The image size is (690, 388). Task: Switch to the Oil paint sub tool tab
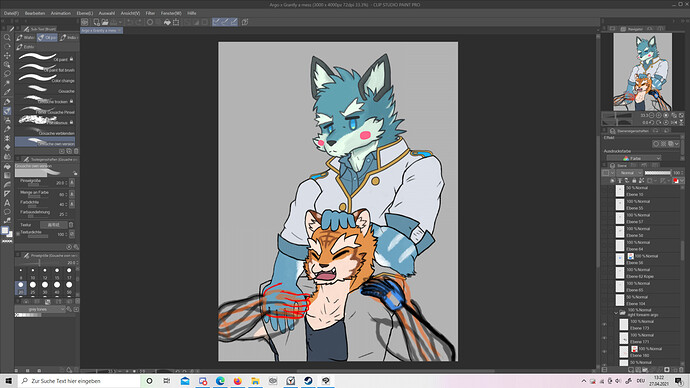pyautogui.click(x=47, y=38)
